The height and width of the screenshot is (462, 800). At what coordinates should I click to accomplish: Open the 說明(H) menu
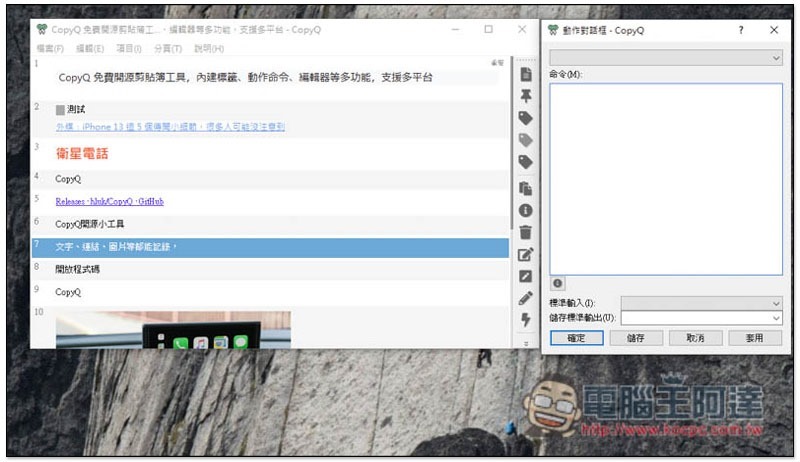pos(209,48)
